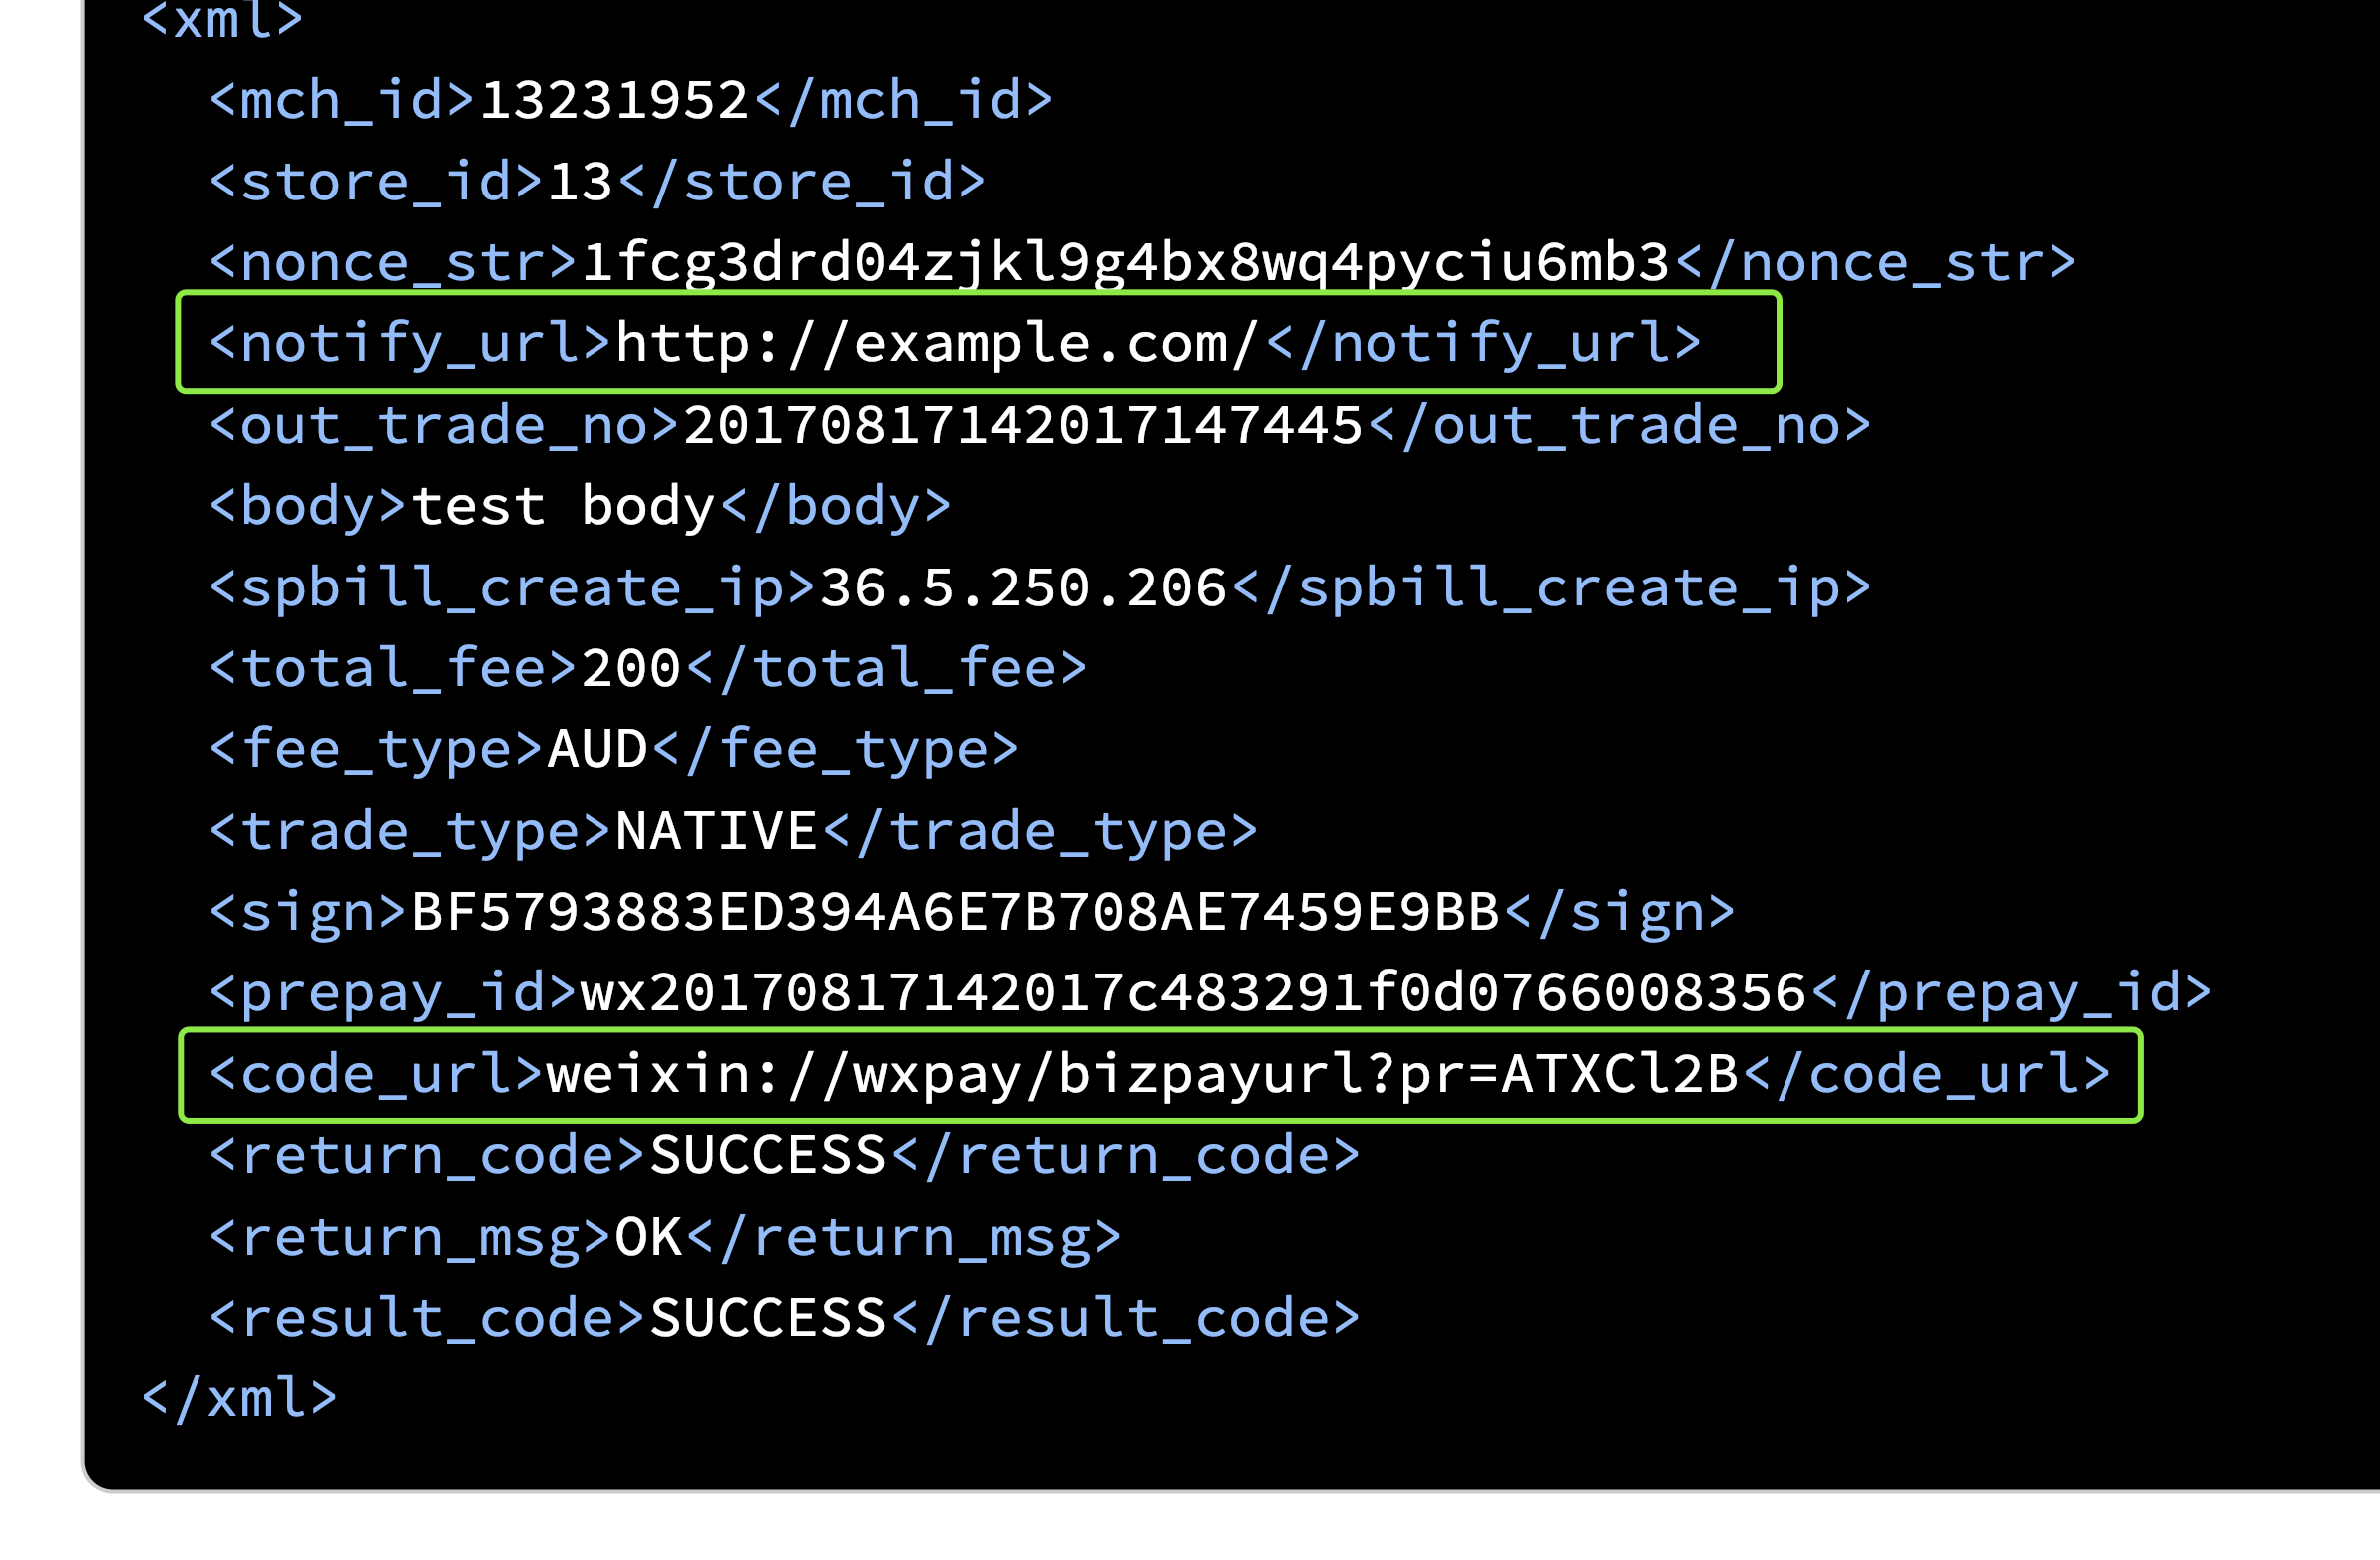Click the sign hash value
Viewport: 2380px width, 1560px height.
point(955,912)
